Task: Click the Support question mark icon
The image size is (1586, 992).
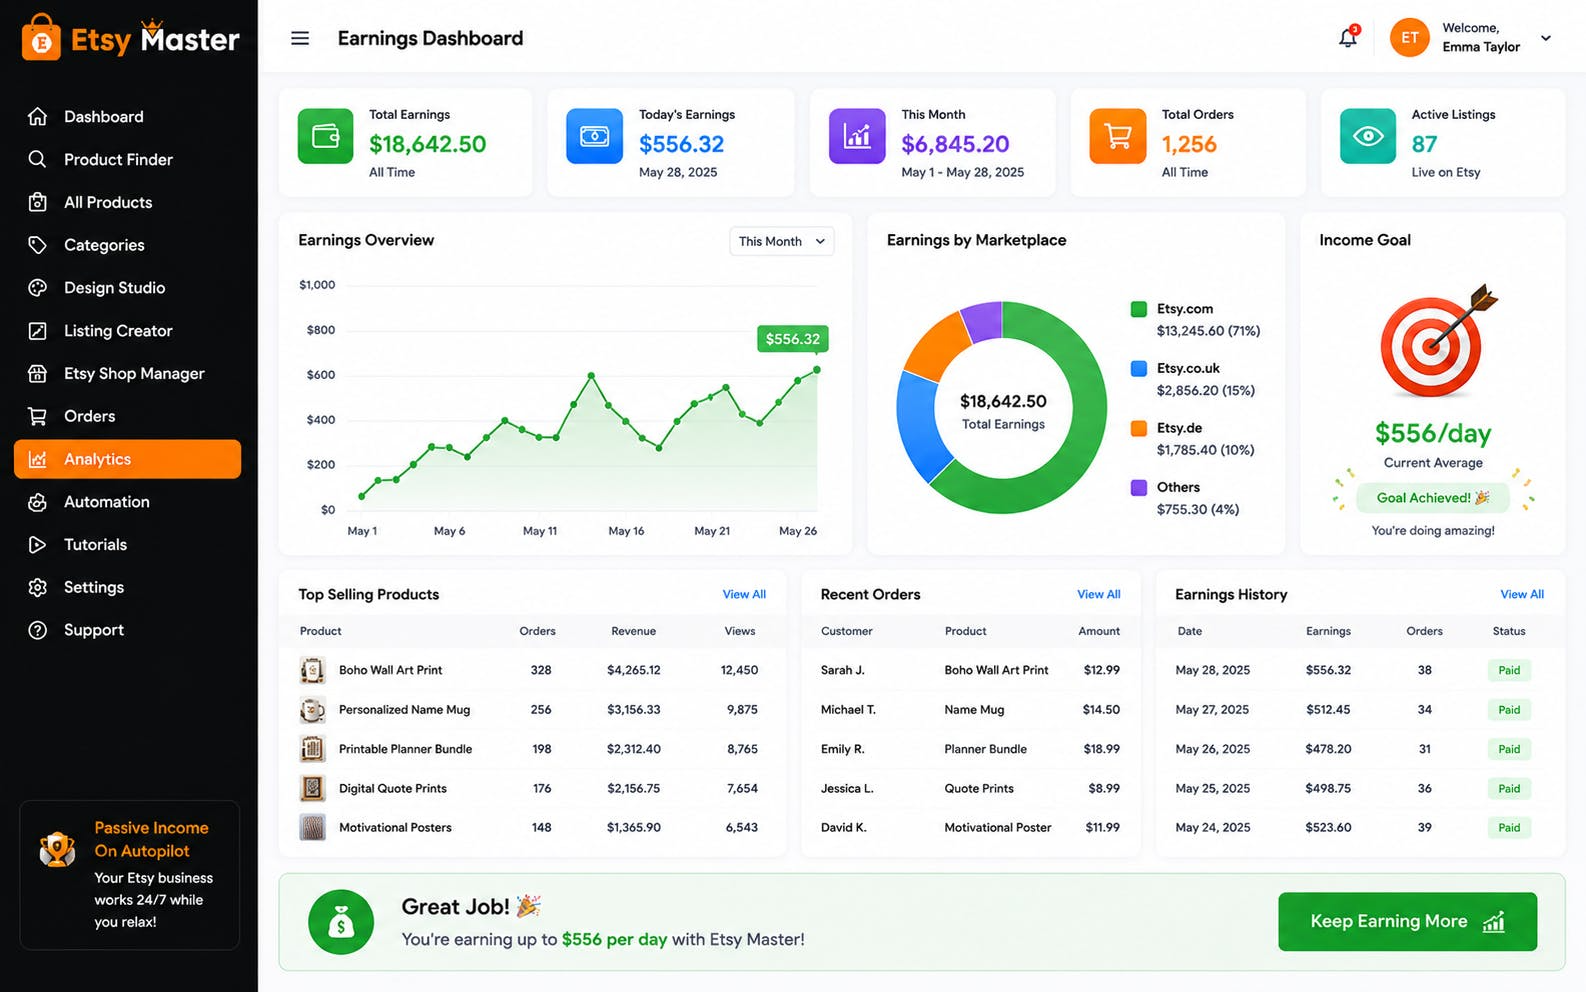Action: [38, 630]
